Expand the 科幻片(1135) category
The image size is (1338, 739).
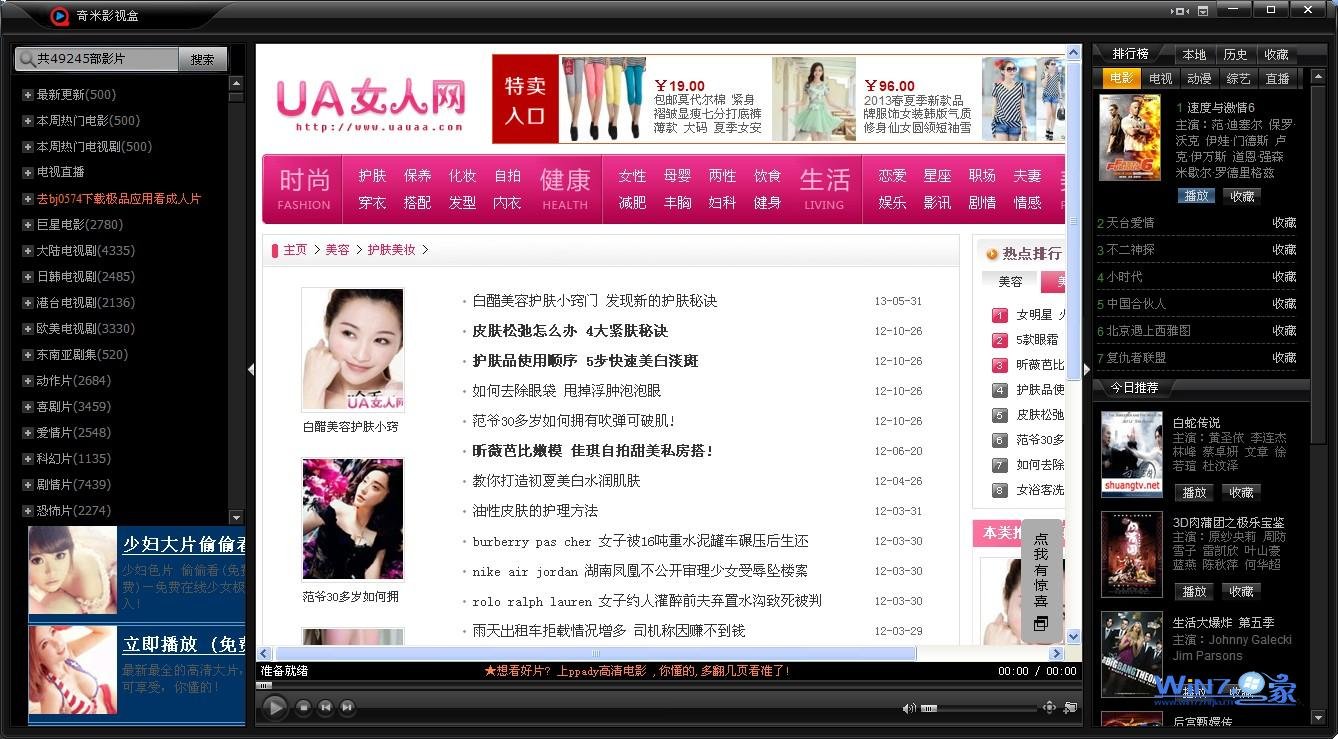[x=28, y=459]
